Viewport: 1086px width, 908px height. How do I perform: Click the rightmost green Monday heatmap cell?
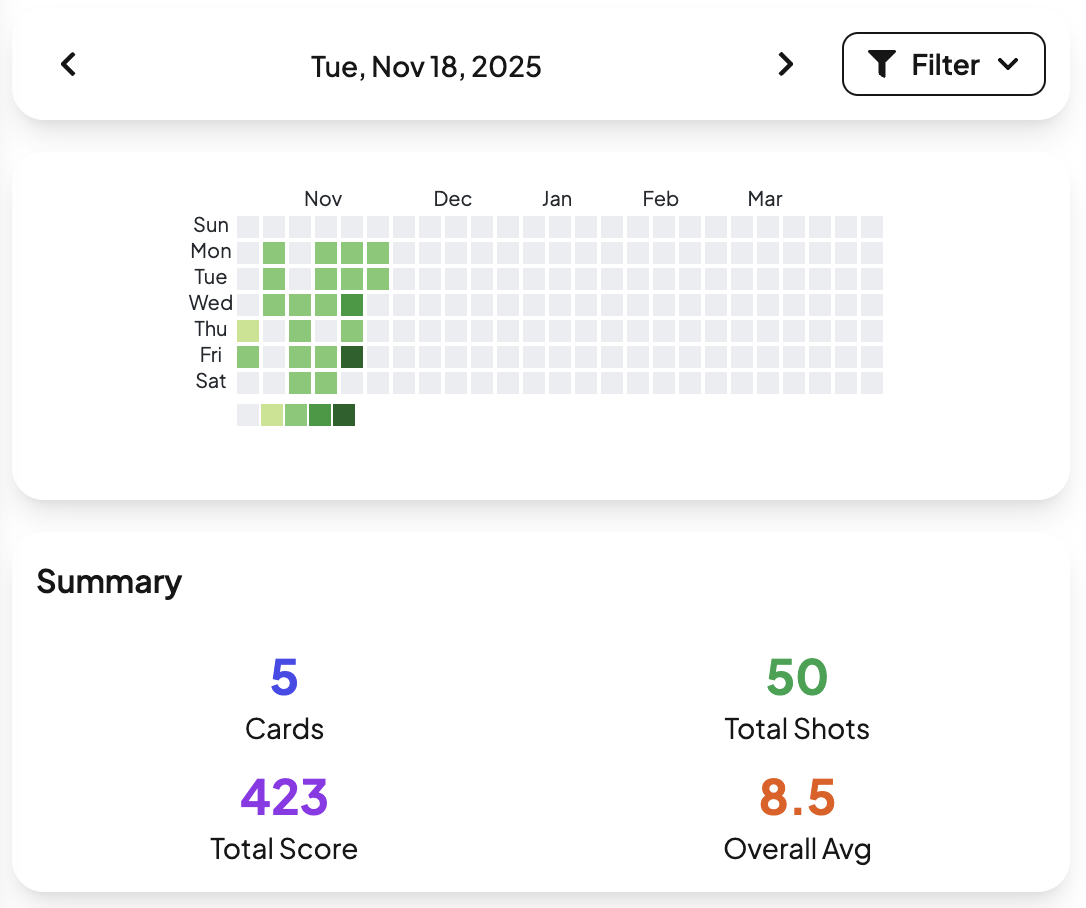(x=378, y=253)
